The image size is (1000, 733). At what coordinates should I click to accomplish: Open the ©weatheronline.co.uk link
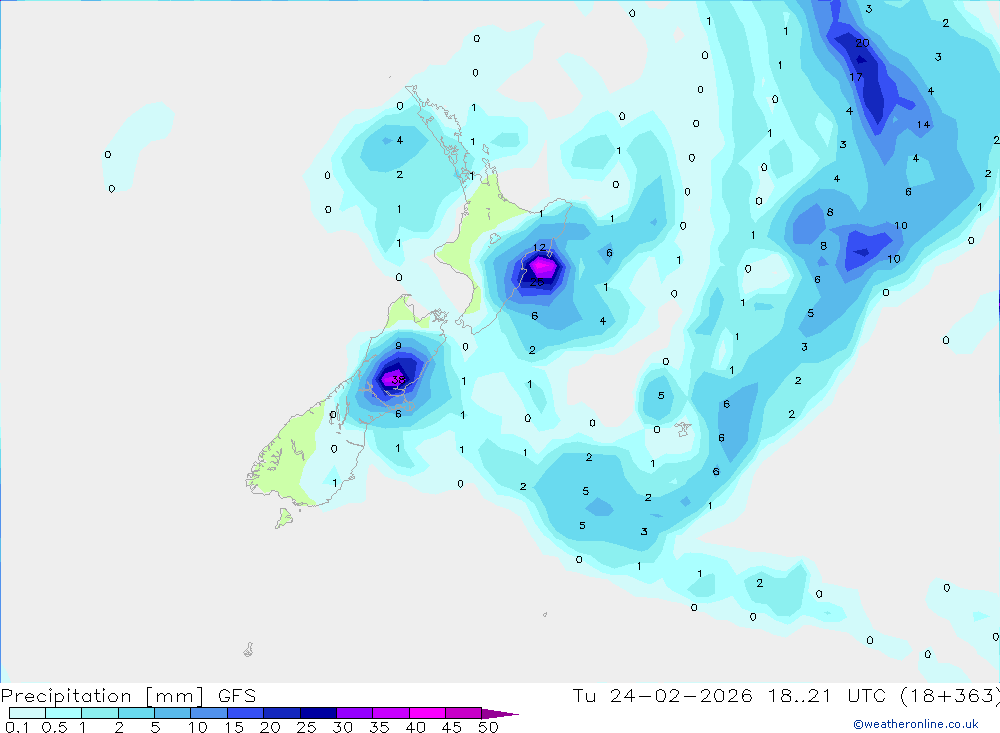[916, 724]
